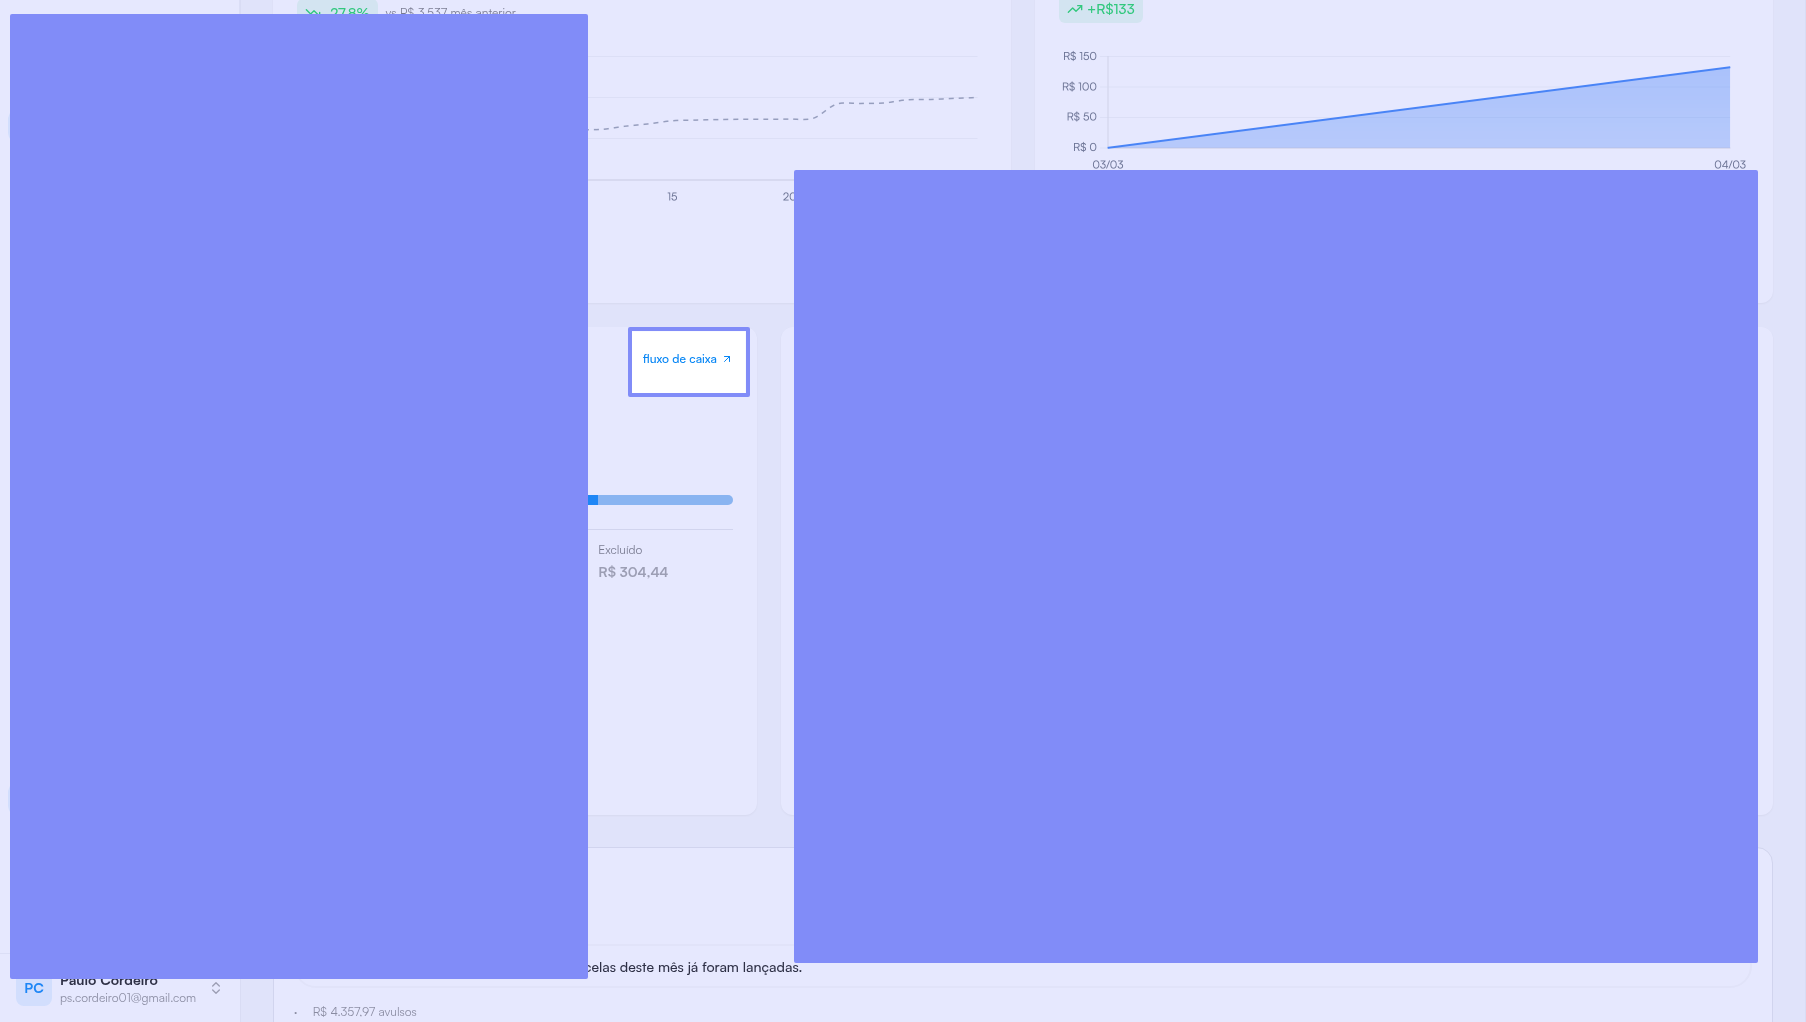
Task: Select the +R$133 badge value
Action: click(x=1111, y=10)
